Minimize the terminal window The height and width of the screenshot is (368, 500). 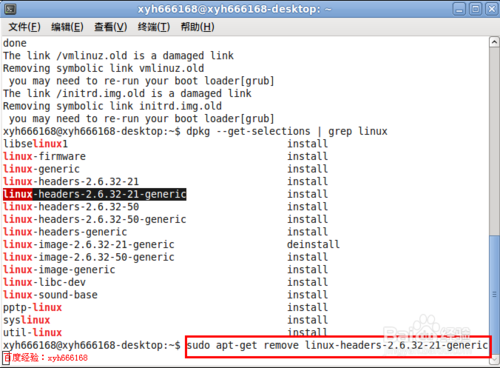[459, 9]
